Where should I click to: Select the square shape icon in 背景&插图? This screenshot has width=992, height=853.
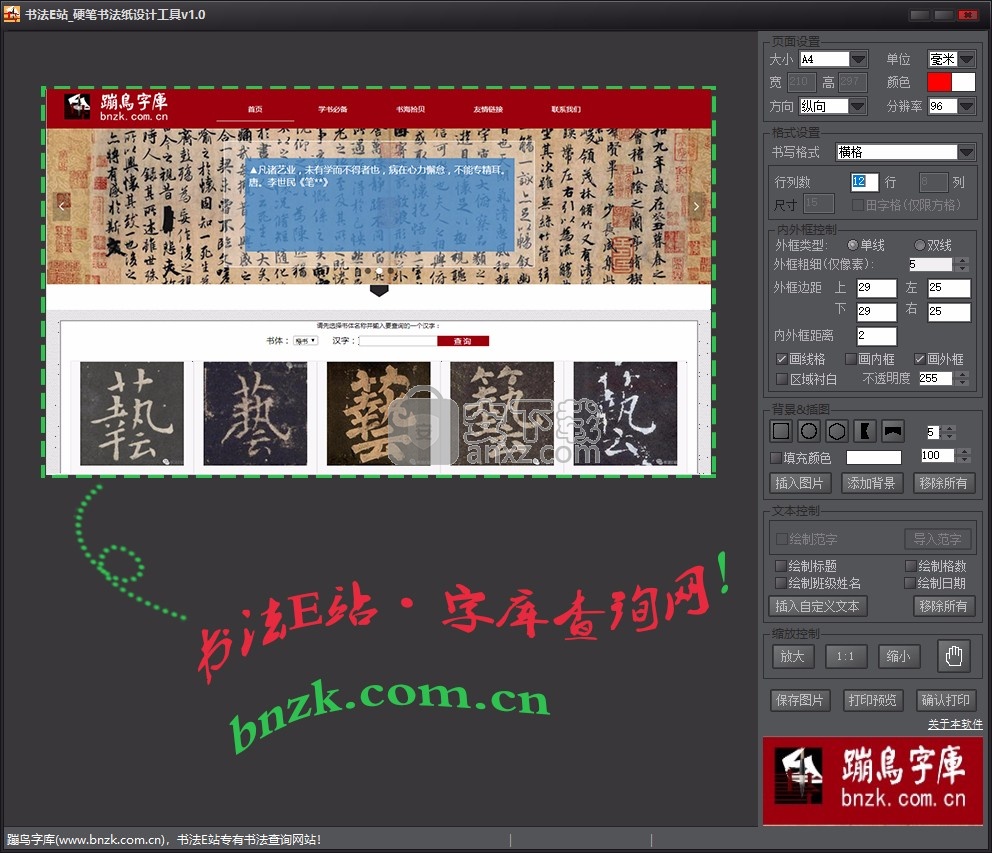click(781, 432)
